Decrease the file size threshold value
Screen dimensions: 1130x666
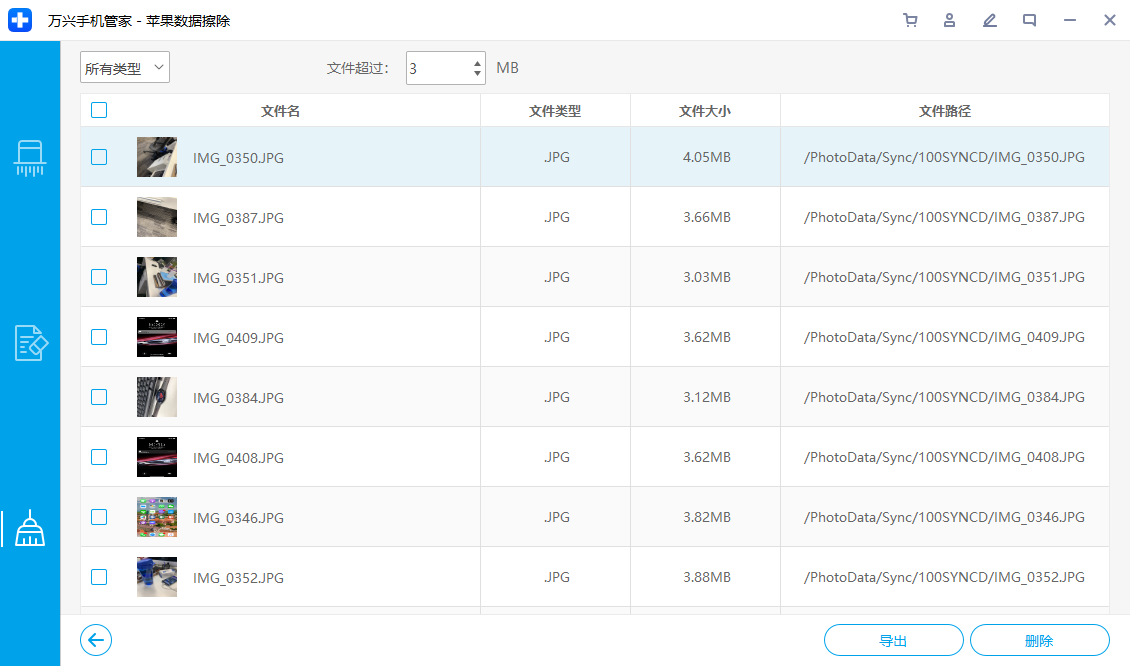click(x=477, y=75)
